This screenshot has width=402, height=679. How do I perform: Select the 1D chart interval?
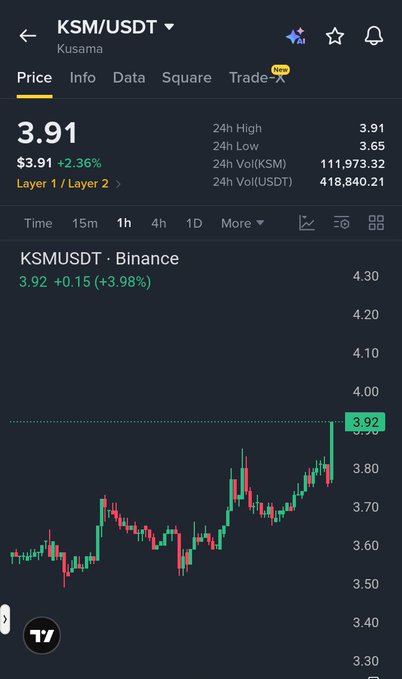pyautogui.click(x=194, y=223)
